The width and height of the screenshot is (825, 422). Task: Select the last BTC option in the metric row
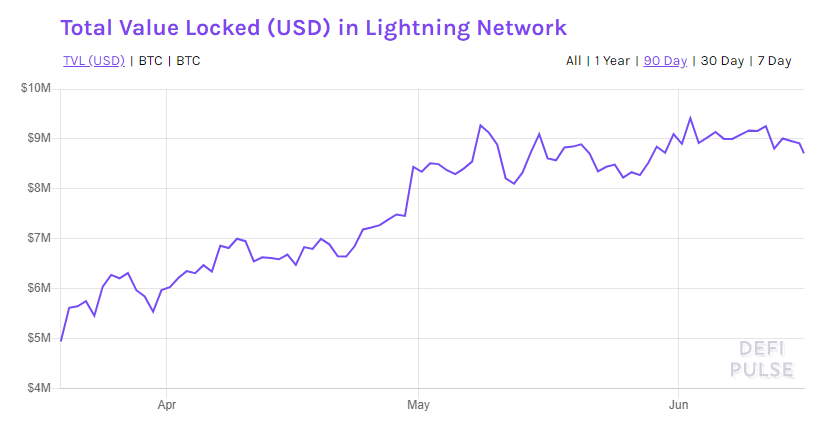click(x=188, y=61)
